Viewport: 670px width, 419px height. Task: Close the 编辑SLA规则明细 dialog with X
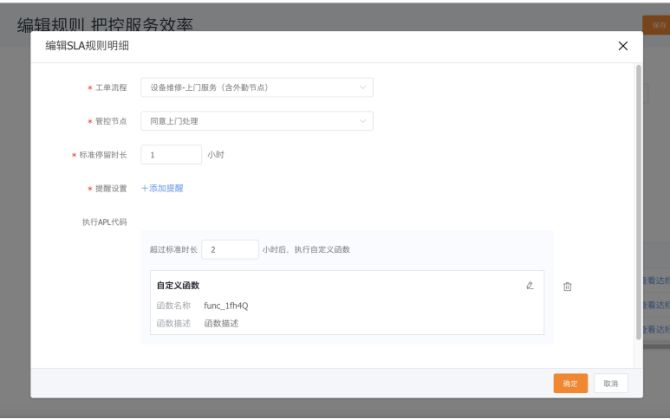(x=623, y=46)
